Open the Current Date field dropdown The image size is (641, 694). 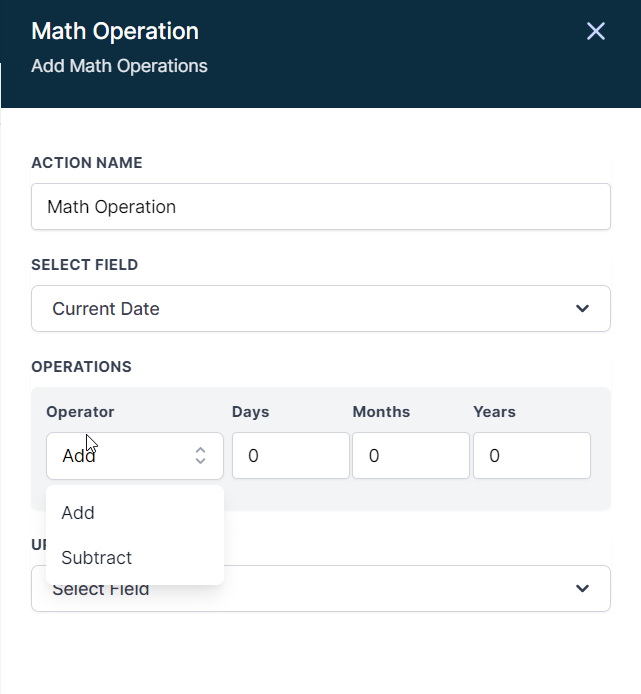click(x=320, y=309)
